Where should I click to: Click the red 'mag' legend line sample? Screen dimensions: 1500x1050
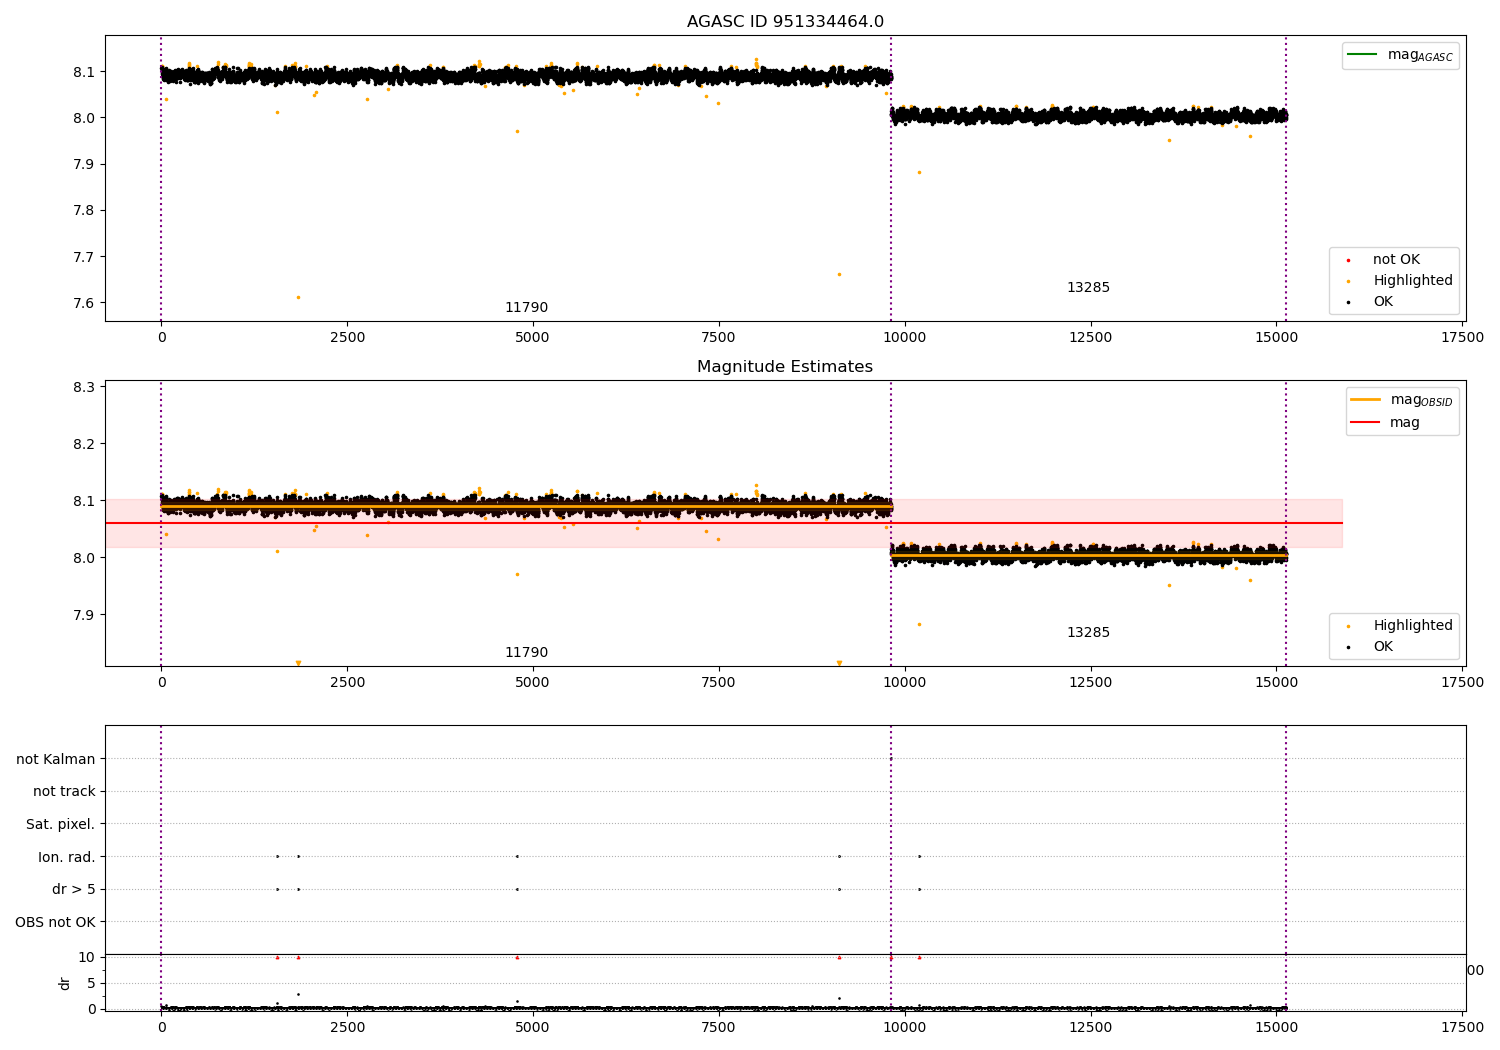1365,422
